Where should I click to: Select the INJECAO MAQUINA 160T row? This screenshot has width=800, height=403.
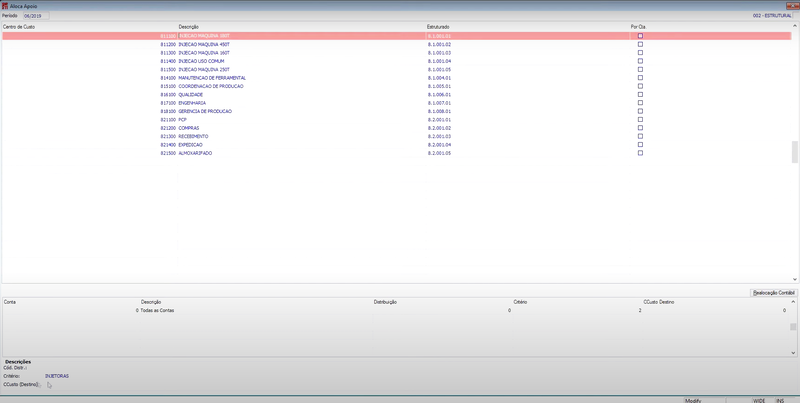(x=396, y=53)
